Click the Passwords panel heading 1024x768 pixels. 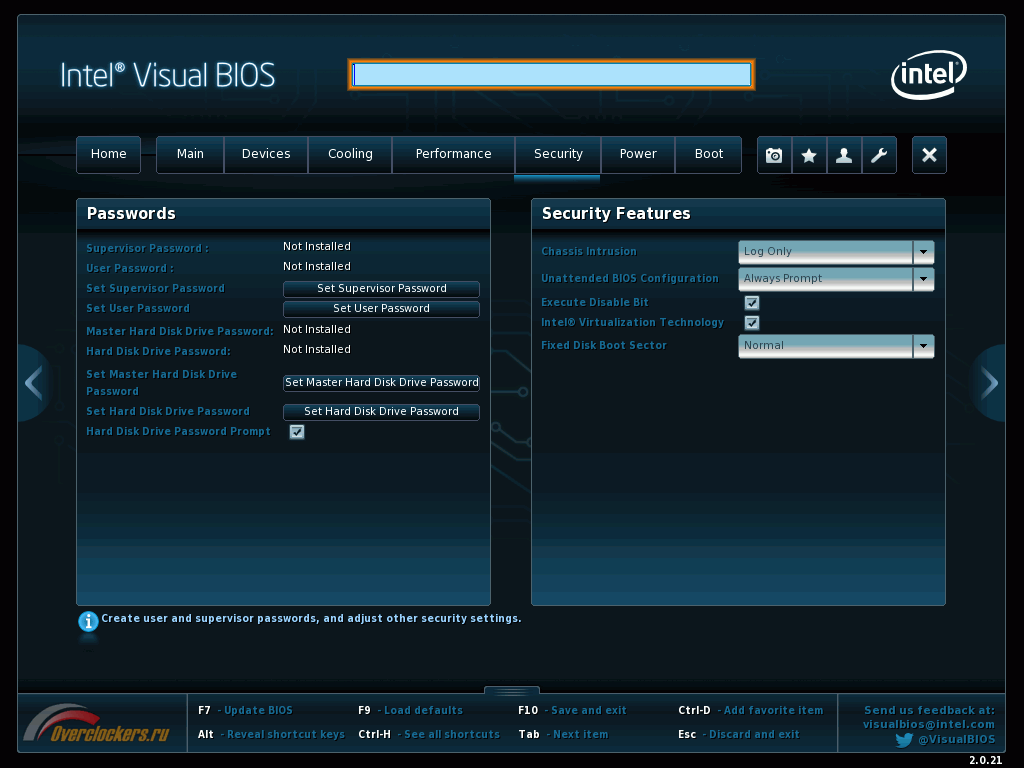[x=131, y=214]
